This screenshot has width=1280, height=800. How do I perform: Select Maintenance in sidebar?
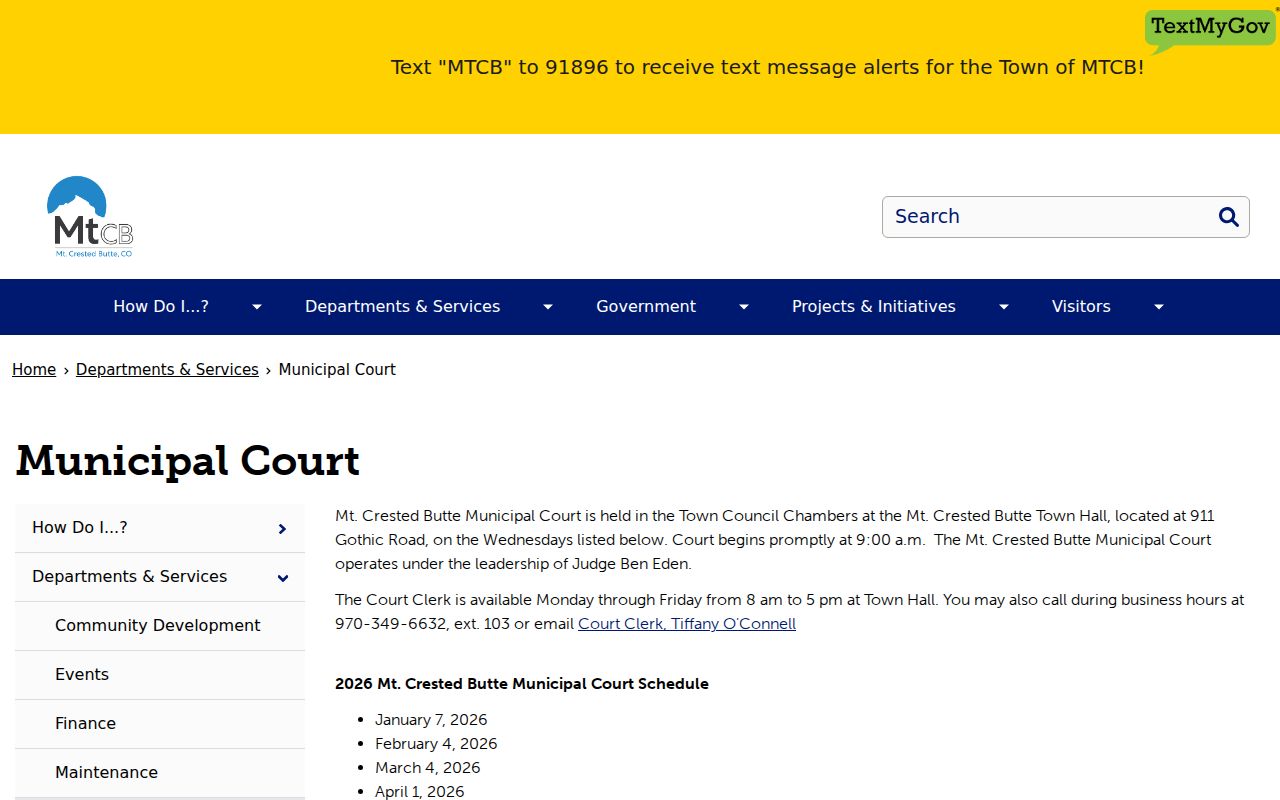pos(160,773)
